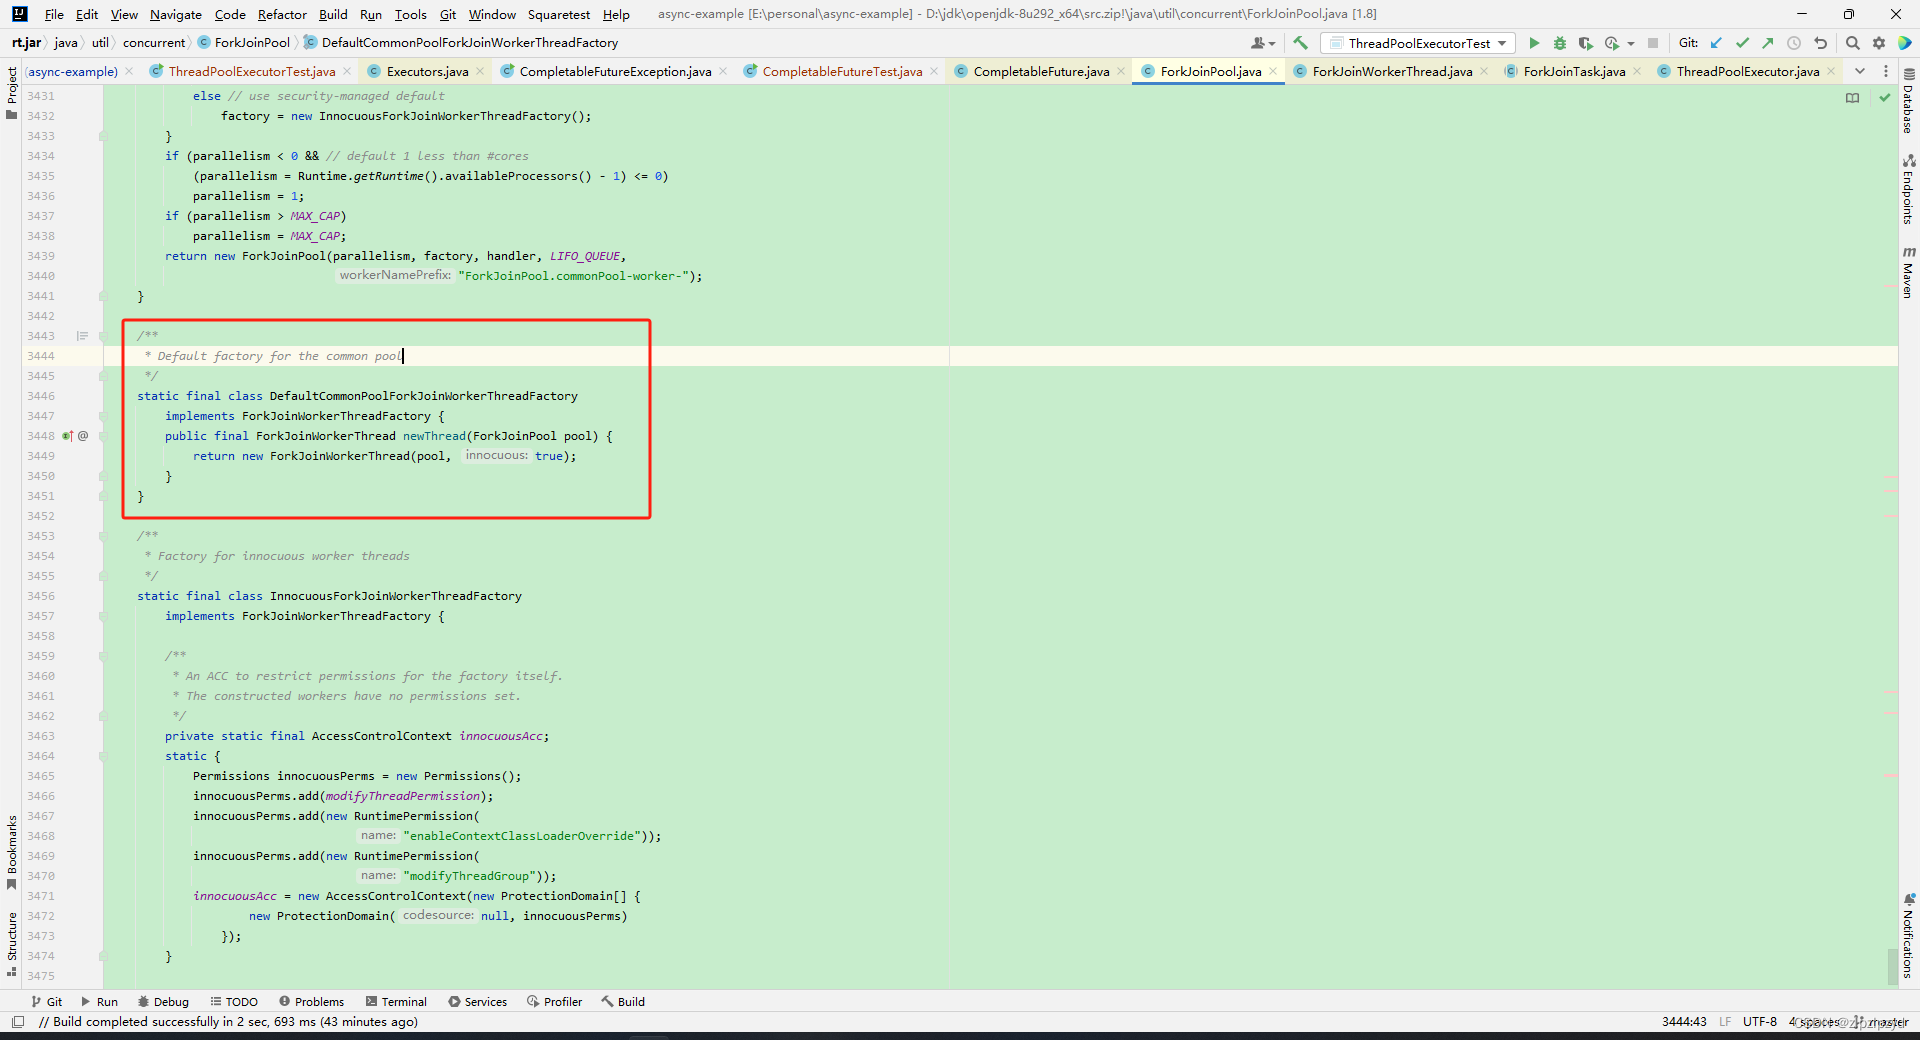The height and width of the screenshot is (1040, 1920).
Task: Open the TODO tool window
Action: (x=234, y=1001)
